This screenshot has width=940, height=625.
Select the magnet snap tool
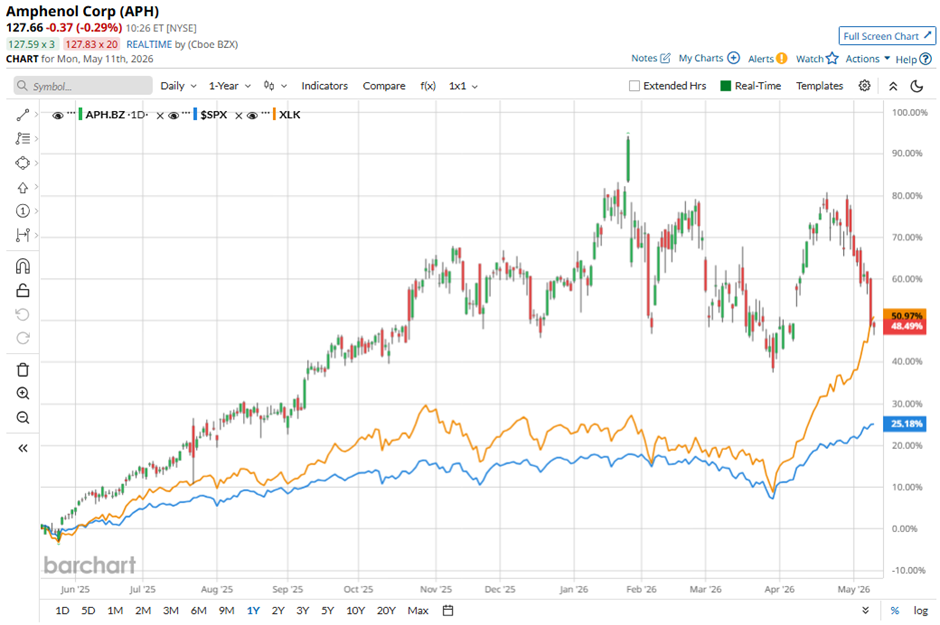(23, 267)
